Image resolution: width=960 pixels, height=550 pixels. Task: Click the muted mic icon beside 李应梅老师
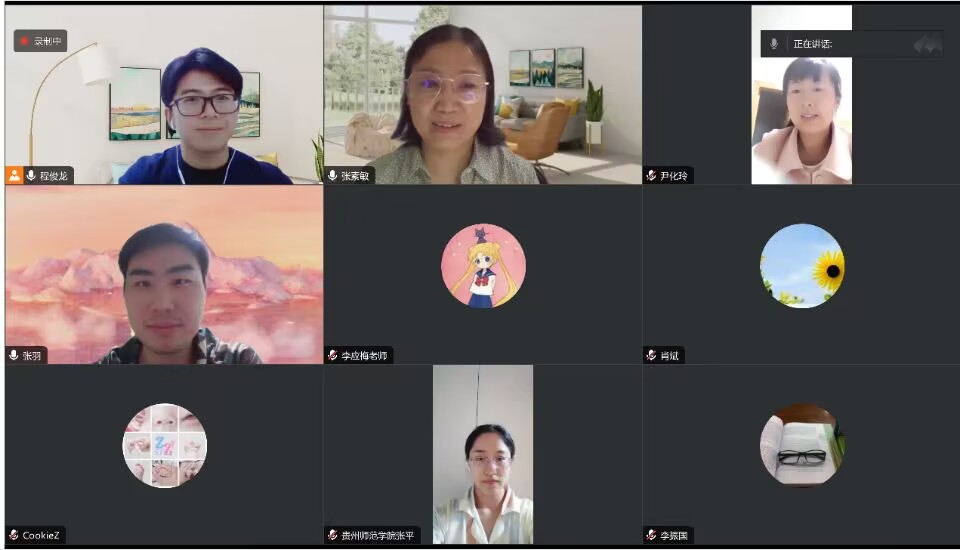[x=332, y=355]
